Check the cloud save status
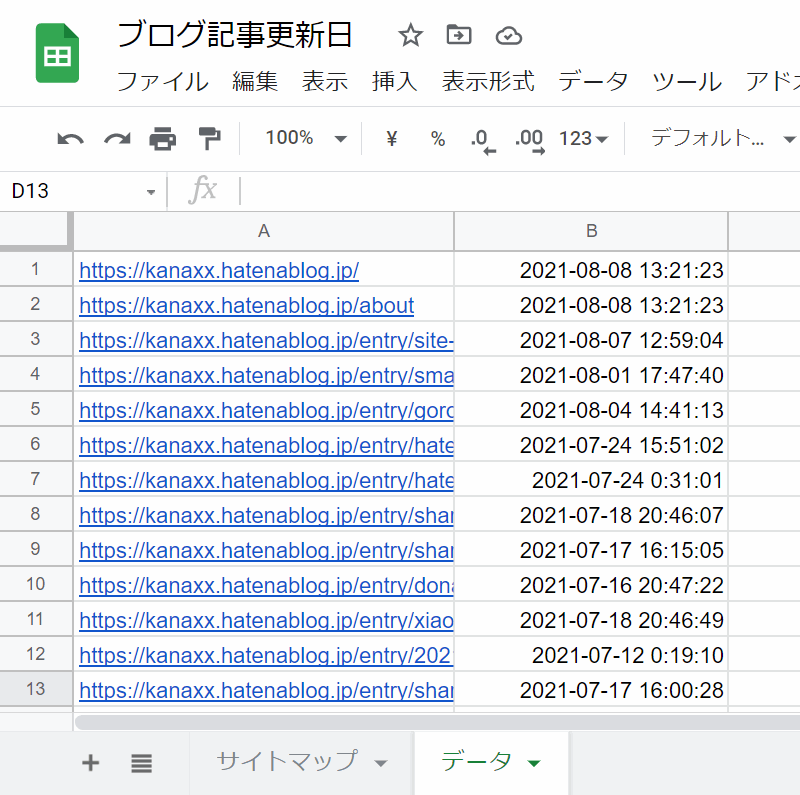This screenshot has height=795, width=800. pos(509,34)
